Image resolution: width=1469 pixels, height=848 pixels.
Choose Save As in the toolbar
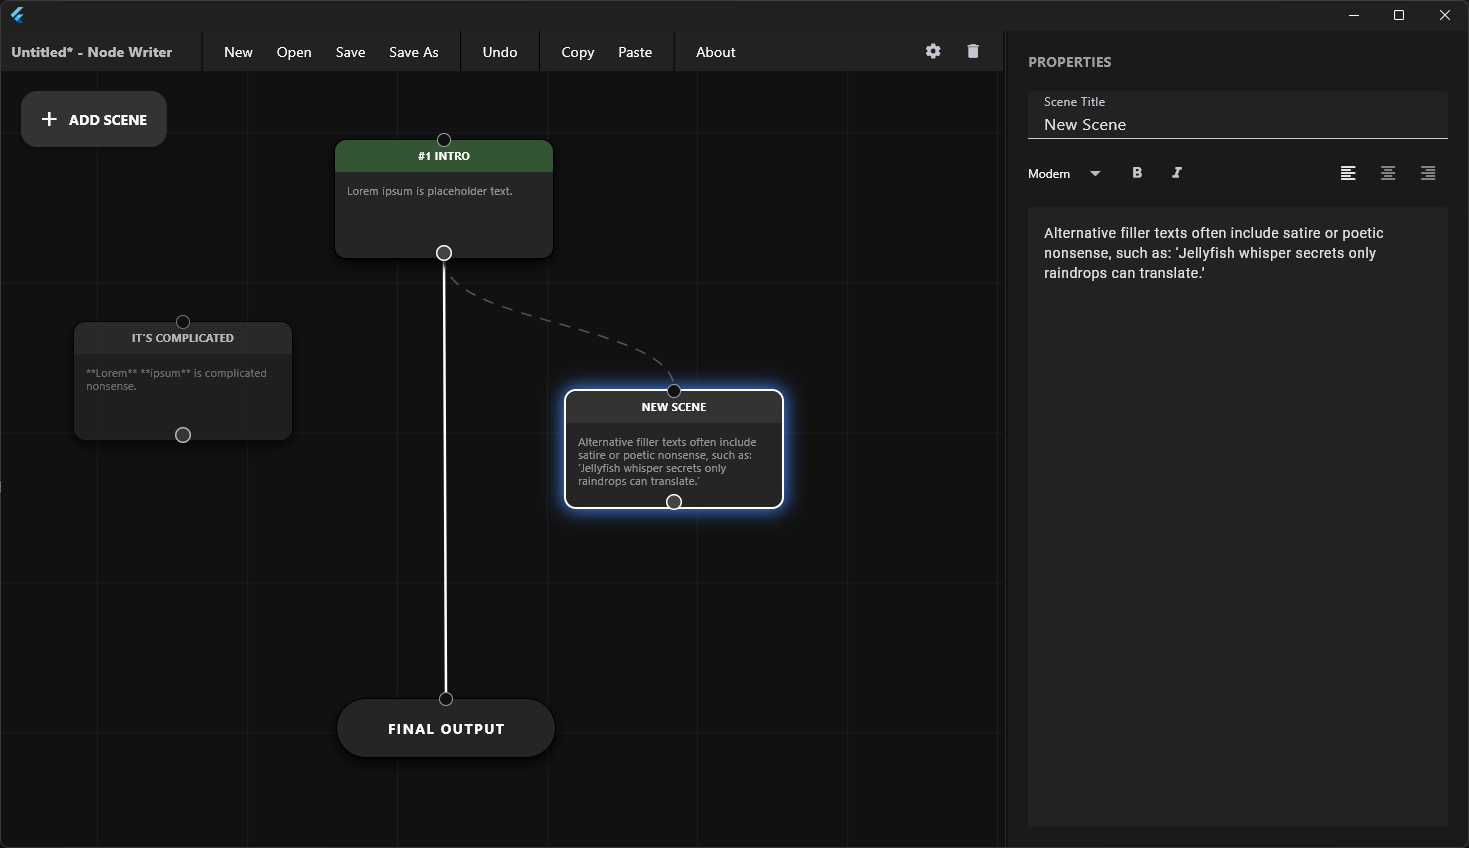click(413, 52)
